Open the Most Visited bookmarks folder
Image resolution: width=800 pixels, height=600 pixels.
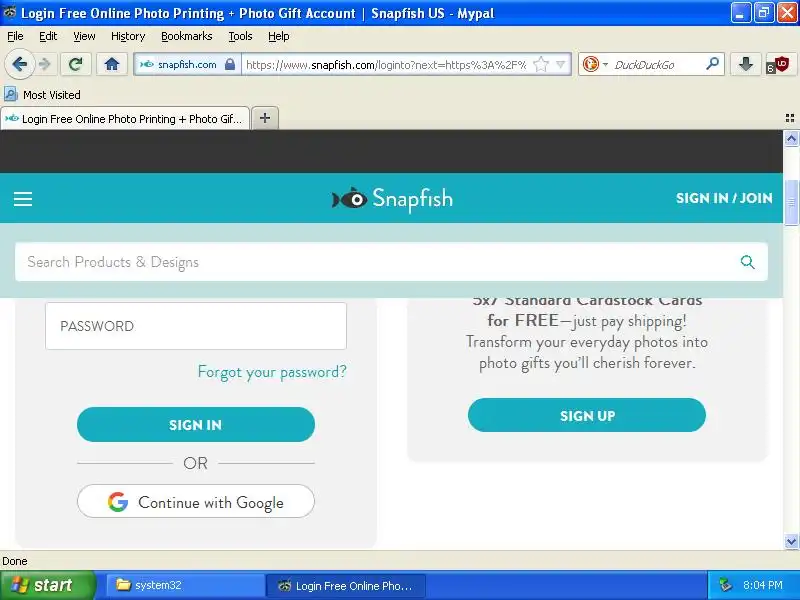click(42, 94)
